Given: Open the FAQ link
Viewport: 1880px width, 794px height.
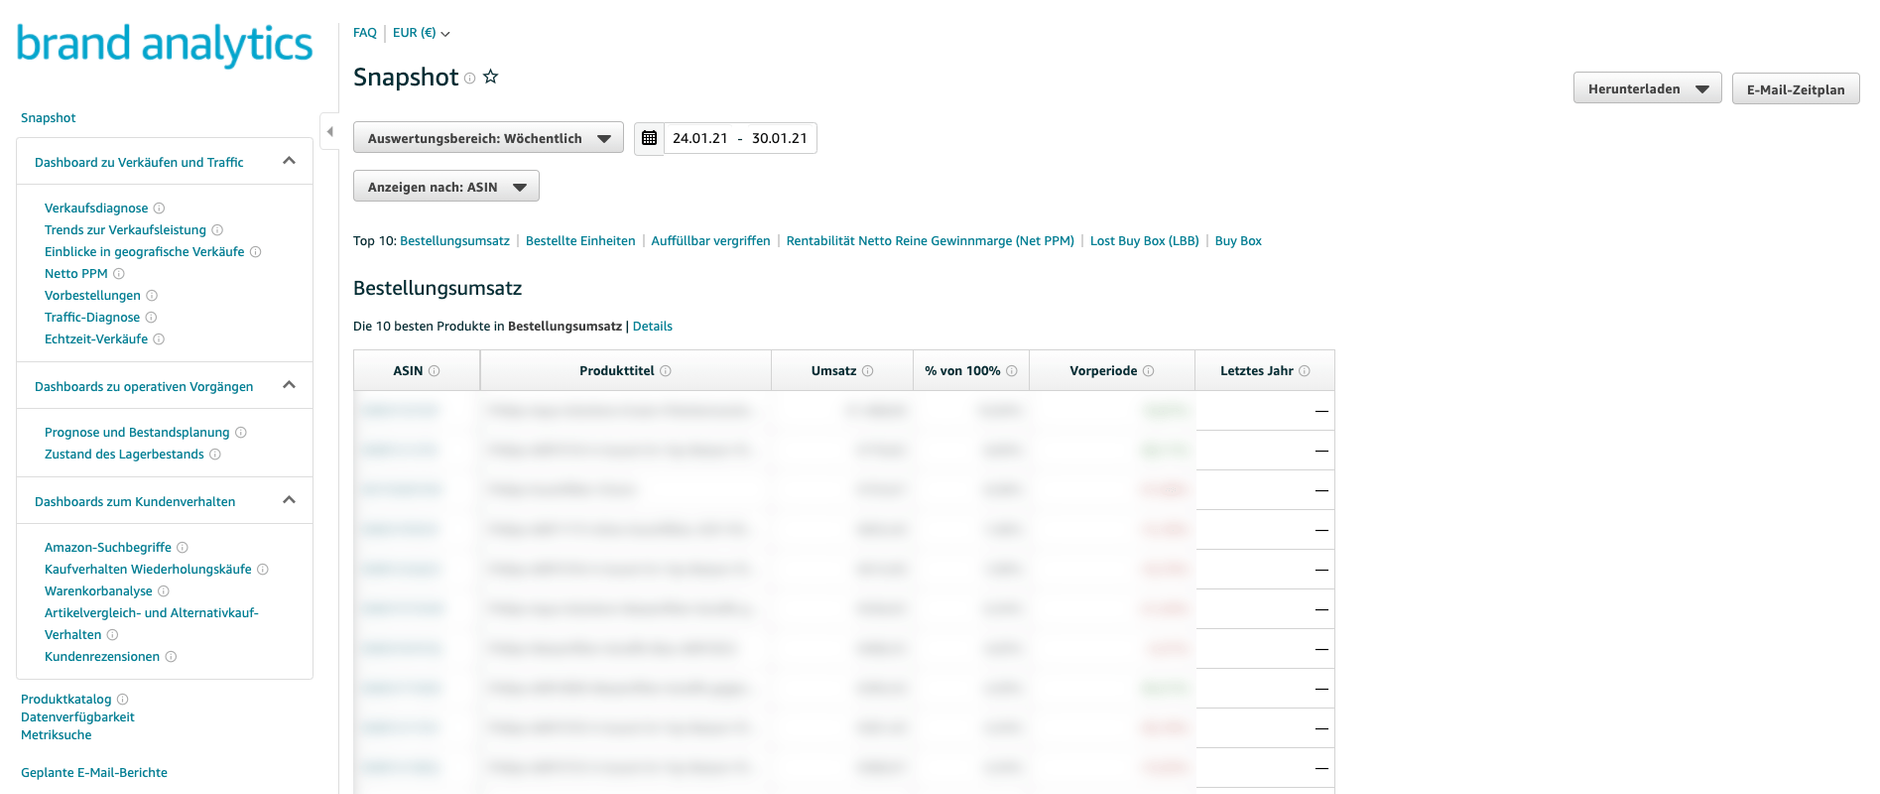Looking at the screenshot, I should [x=365, y=33].
